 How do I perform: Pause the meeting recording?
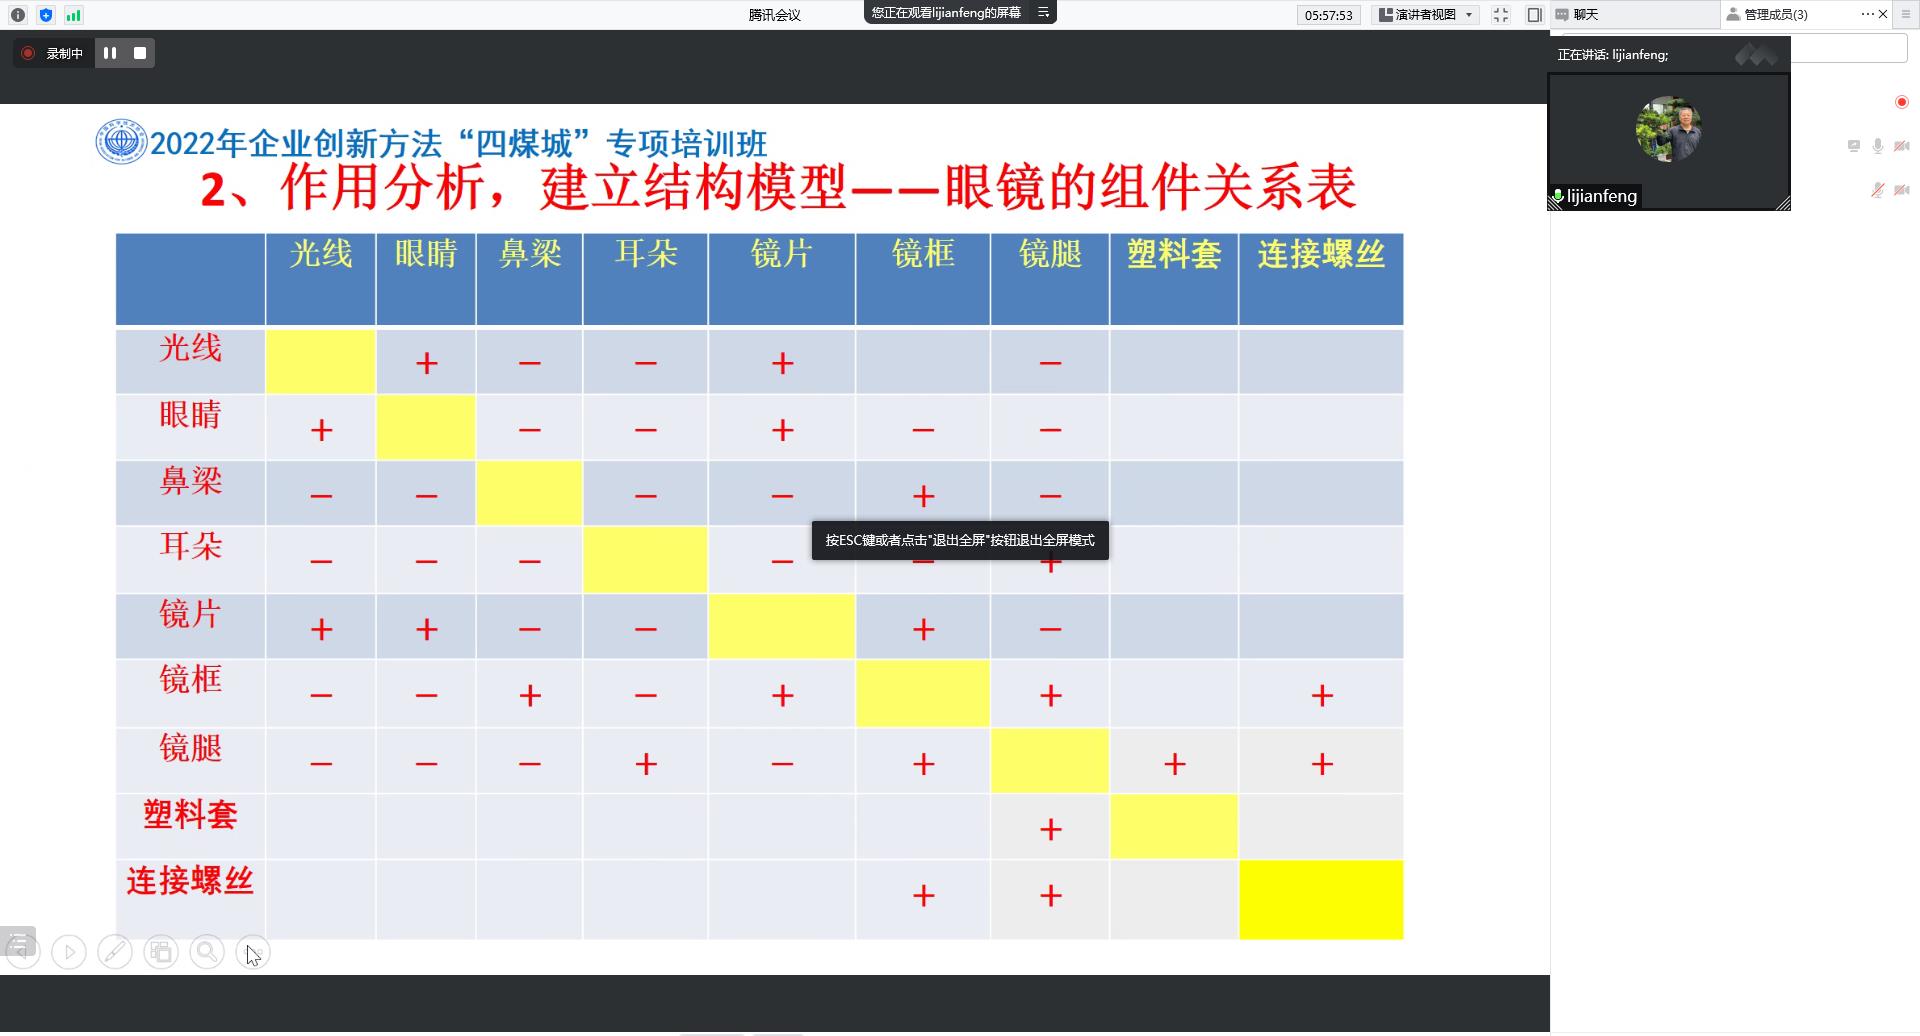tap(110, 53)
